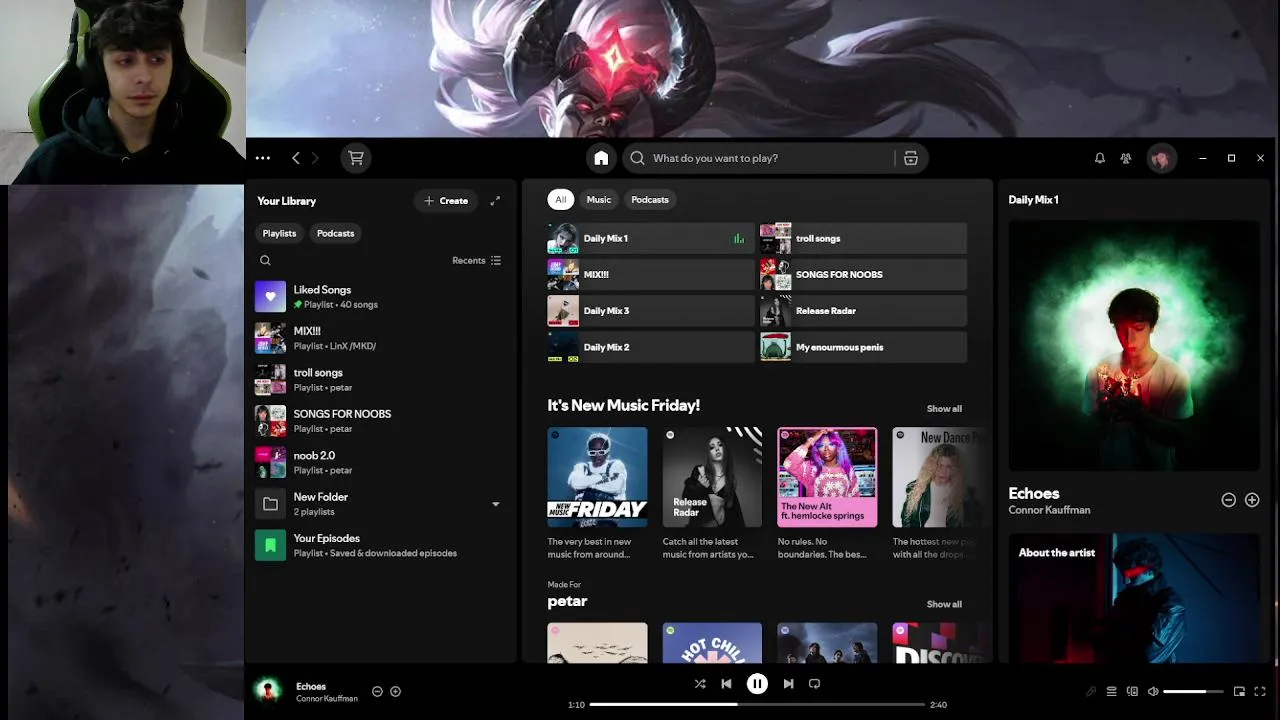Go to Home via house icon
The height and width of the screenshot is (720, 1280).
(x=601, y=158)
